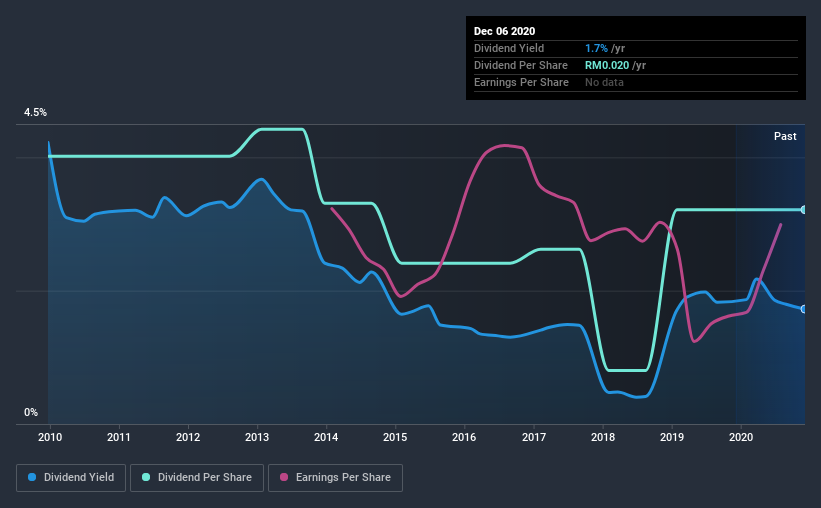Viewport: 821px width, 508px height.
Task: Click the teal Dividend Per Share legend dot
Action: 146,477
